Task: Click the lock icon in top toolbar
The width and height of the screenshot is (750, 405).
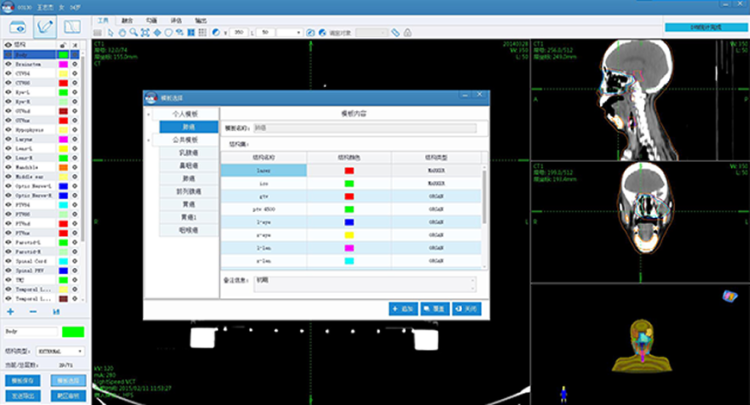Action: (408, 33)
